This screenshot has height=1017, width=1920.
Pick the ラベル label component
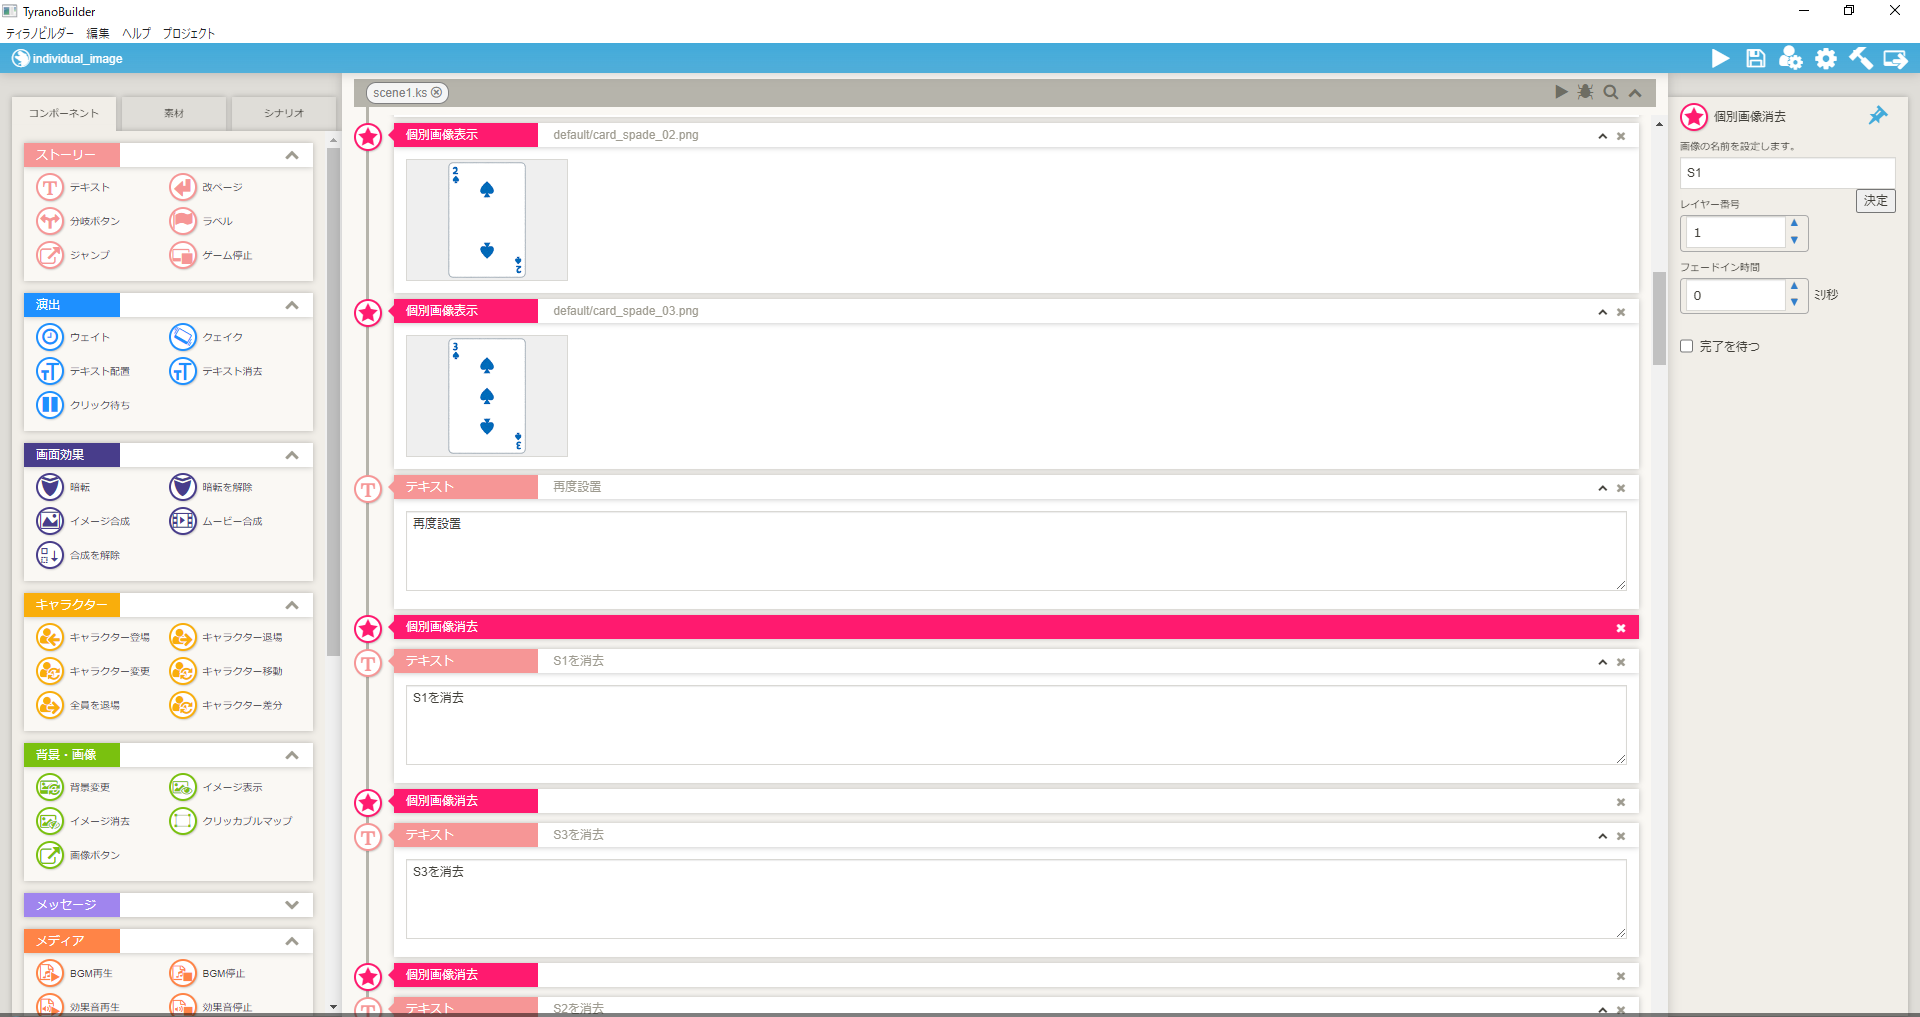[201, 221]
